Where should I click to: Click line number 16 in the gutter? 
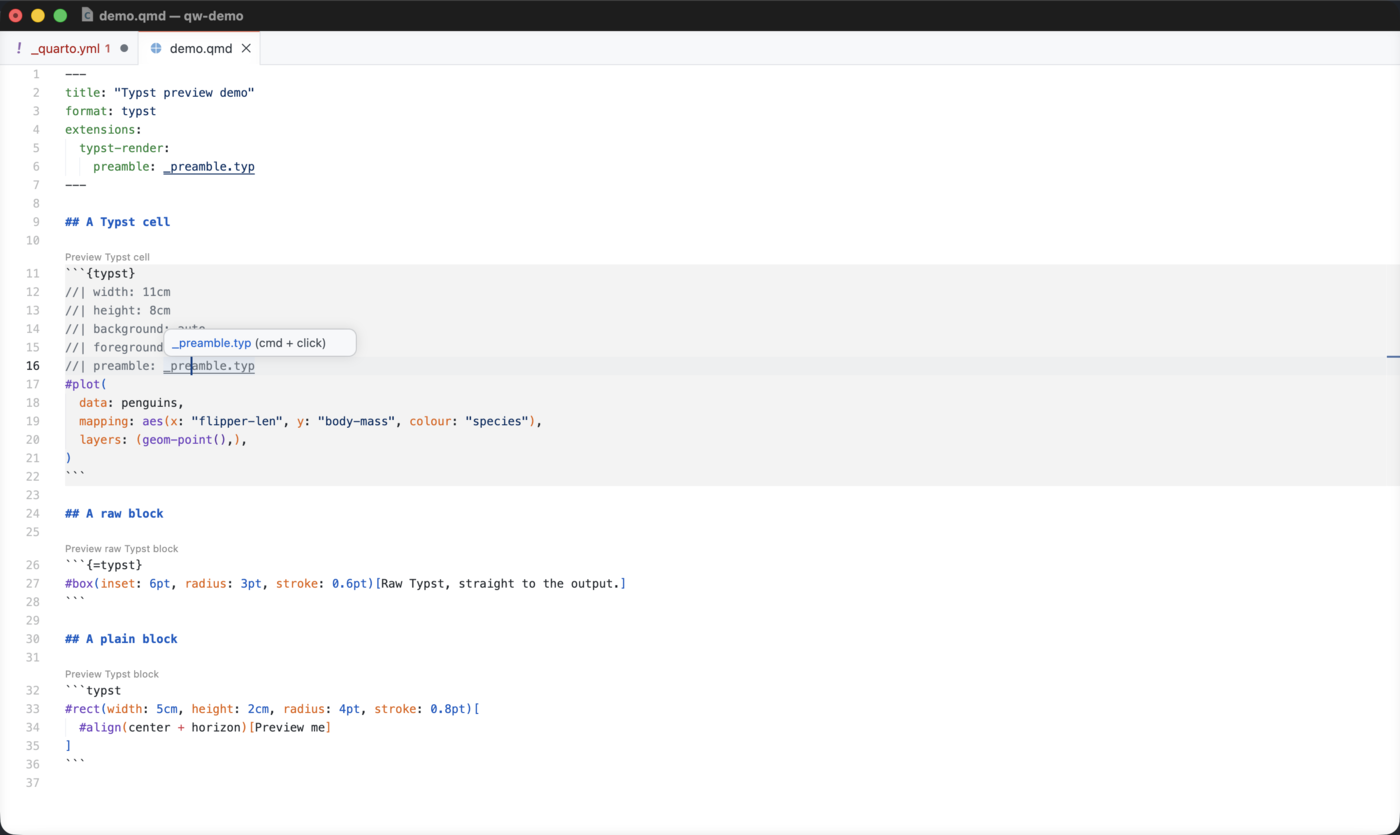tap(33, 366)
